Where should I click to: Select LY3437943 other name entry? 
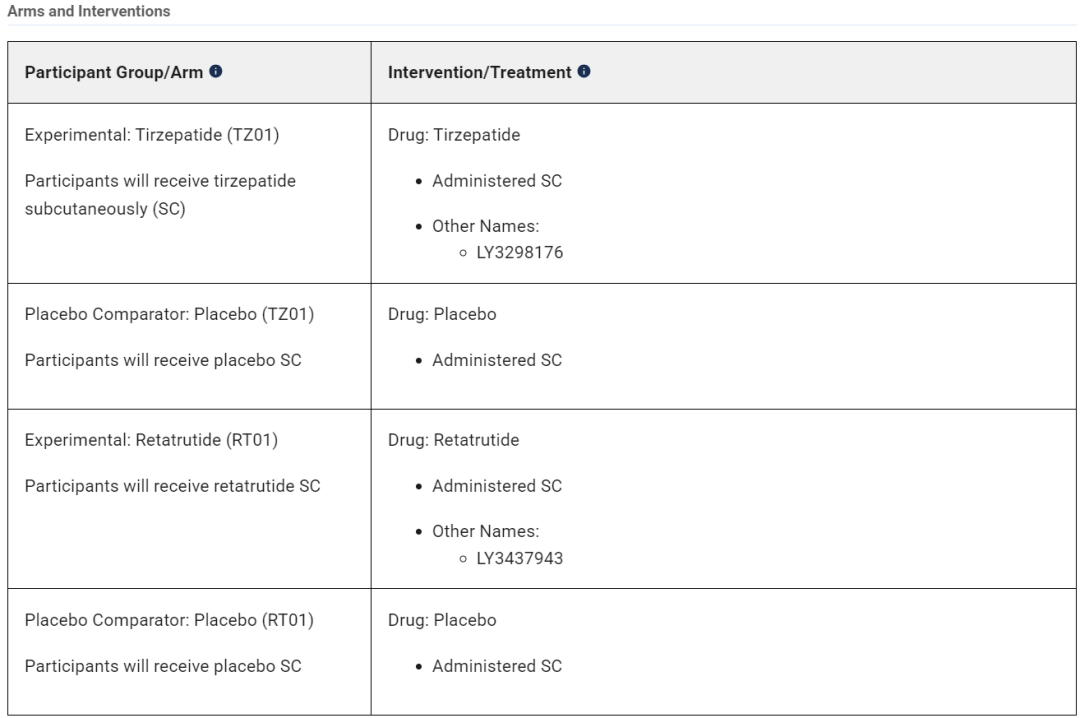520,558
